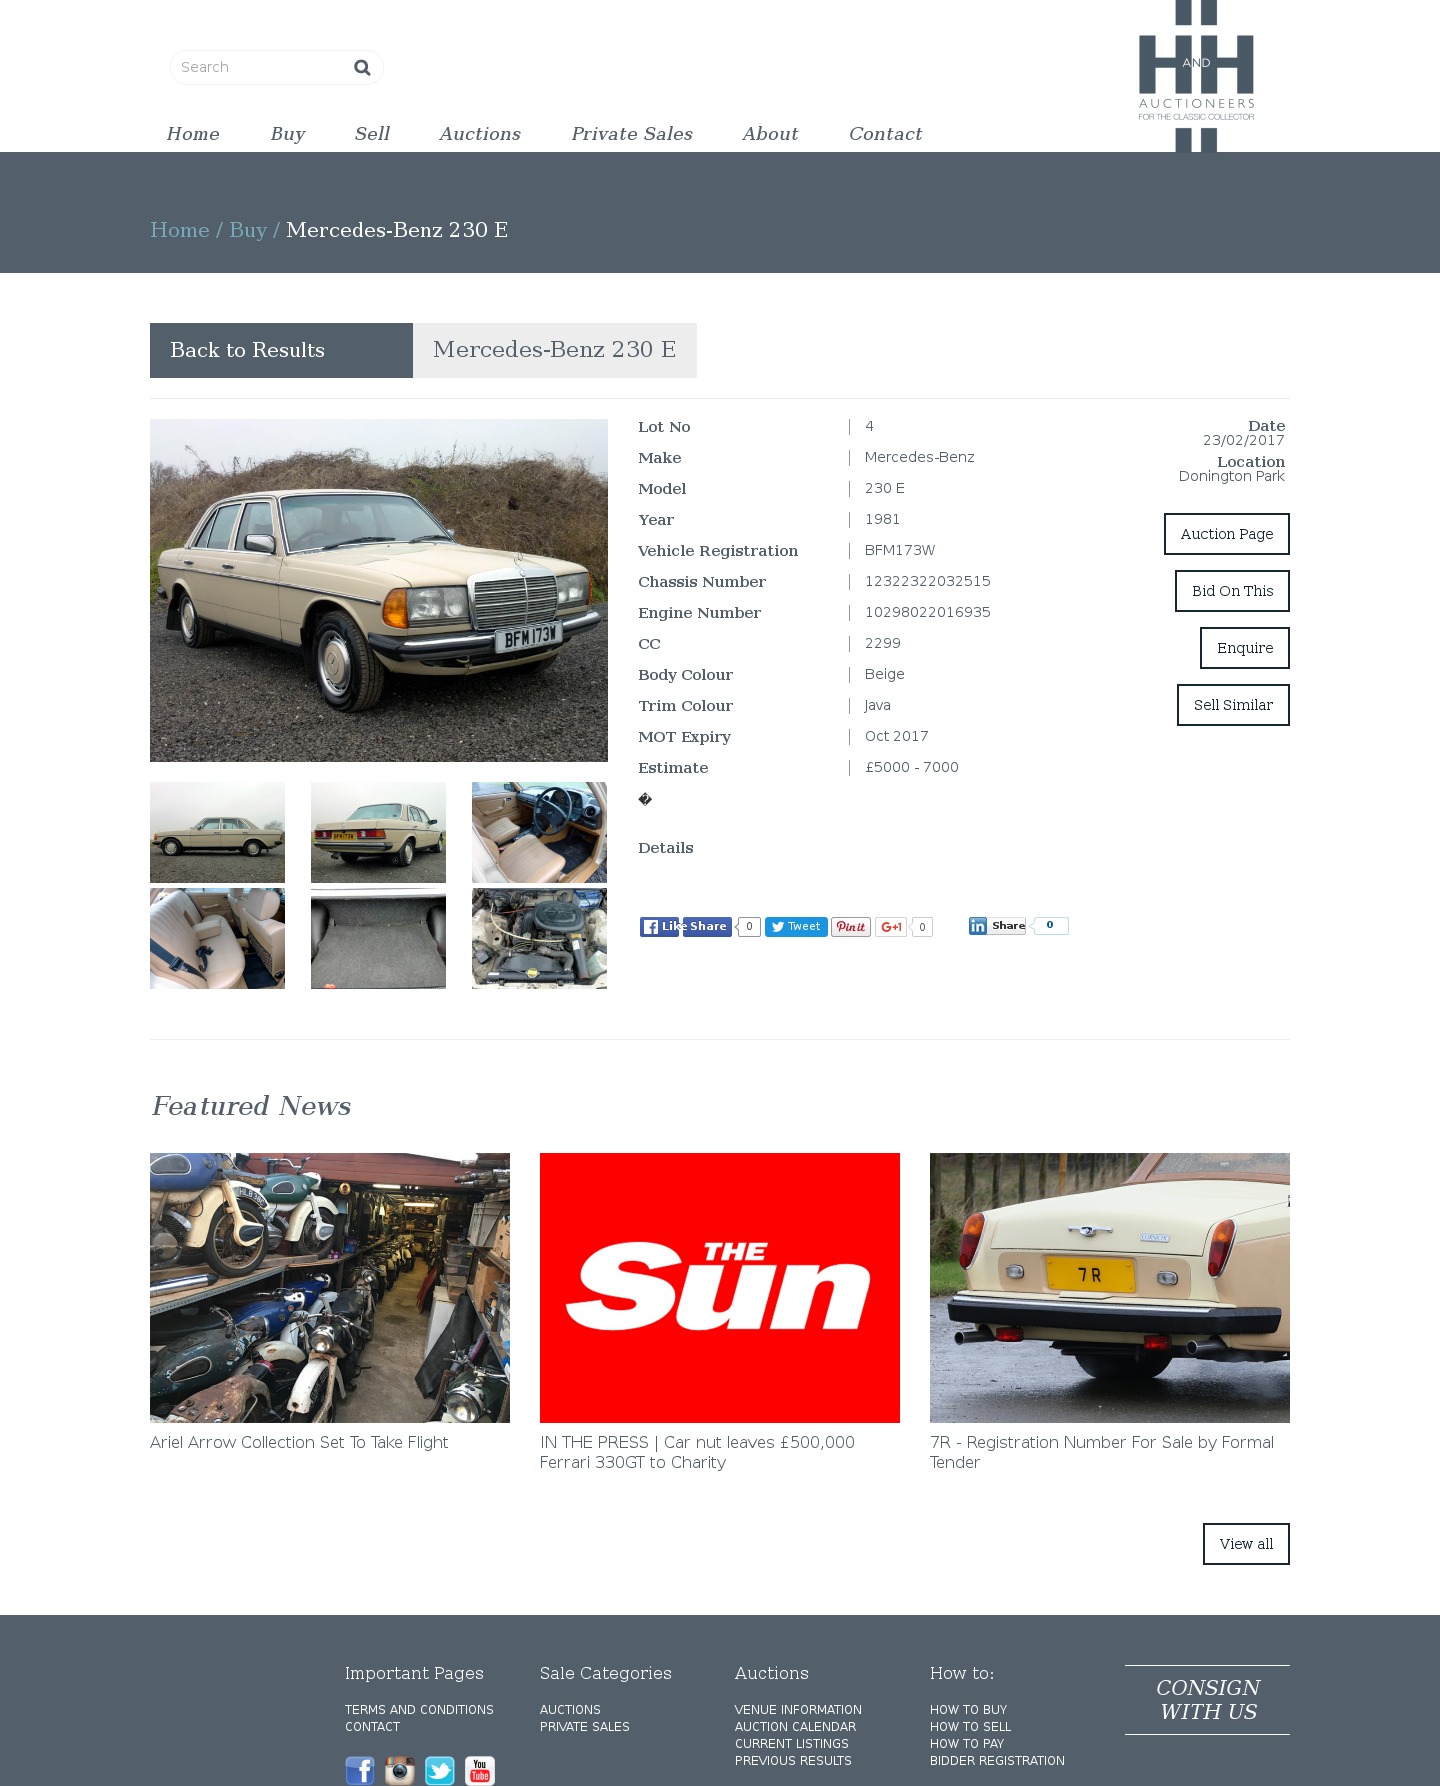Viewport: 1440px width, 1786px height.
Task: Read Ariel Arrow Collection Set To Take Flight
Action: pos(299,1442)
